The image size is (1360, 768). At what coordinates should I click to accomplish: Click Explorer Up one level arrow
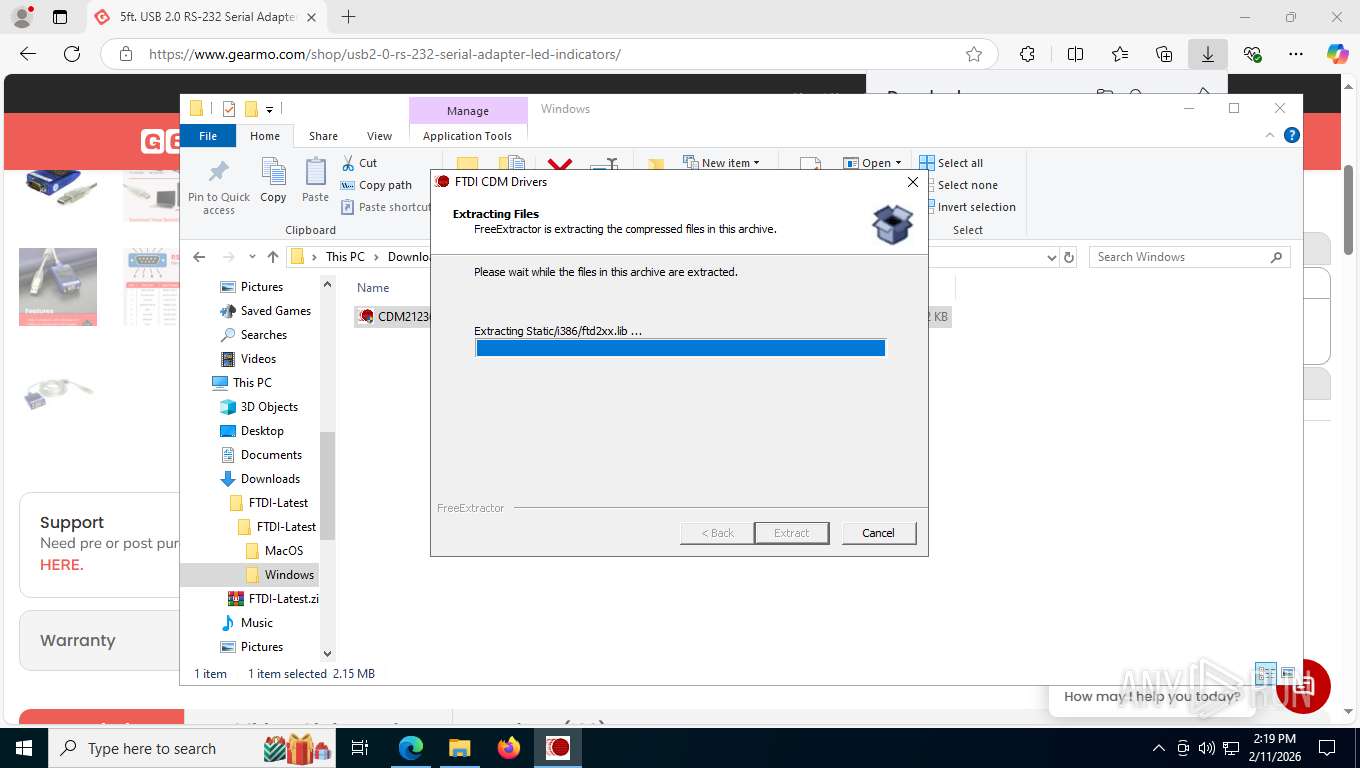click(273, 257)
